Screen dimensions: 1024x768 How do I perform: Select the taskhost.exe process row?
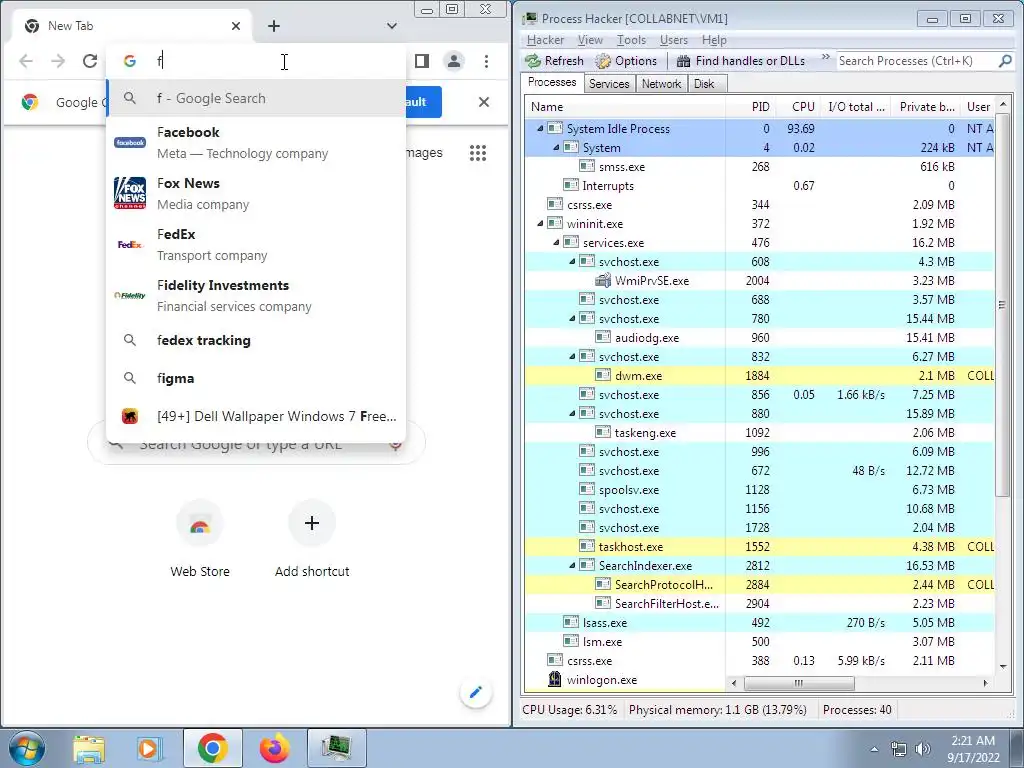[x=760, y=547]
